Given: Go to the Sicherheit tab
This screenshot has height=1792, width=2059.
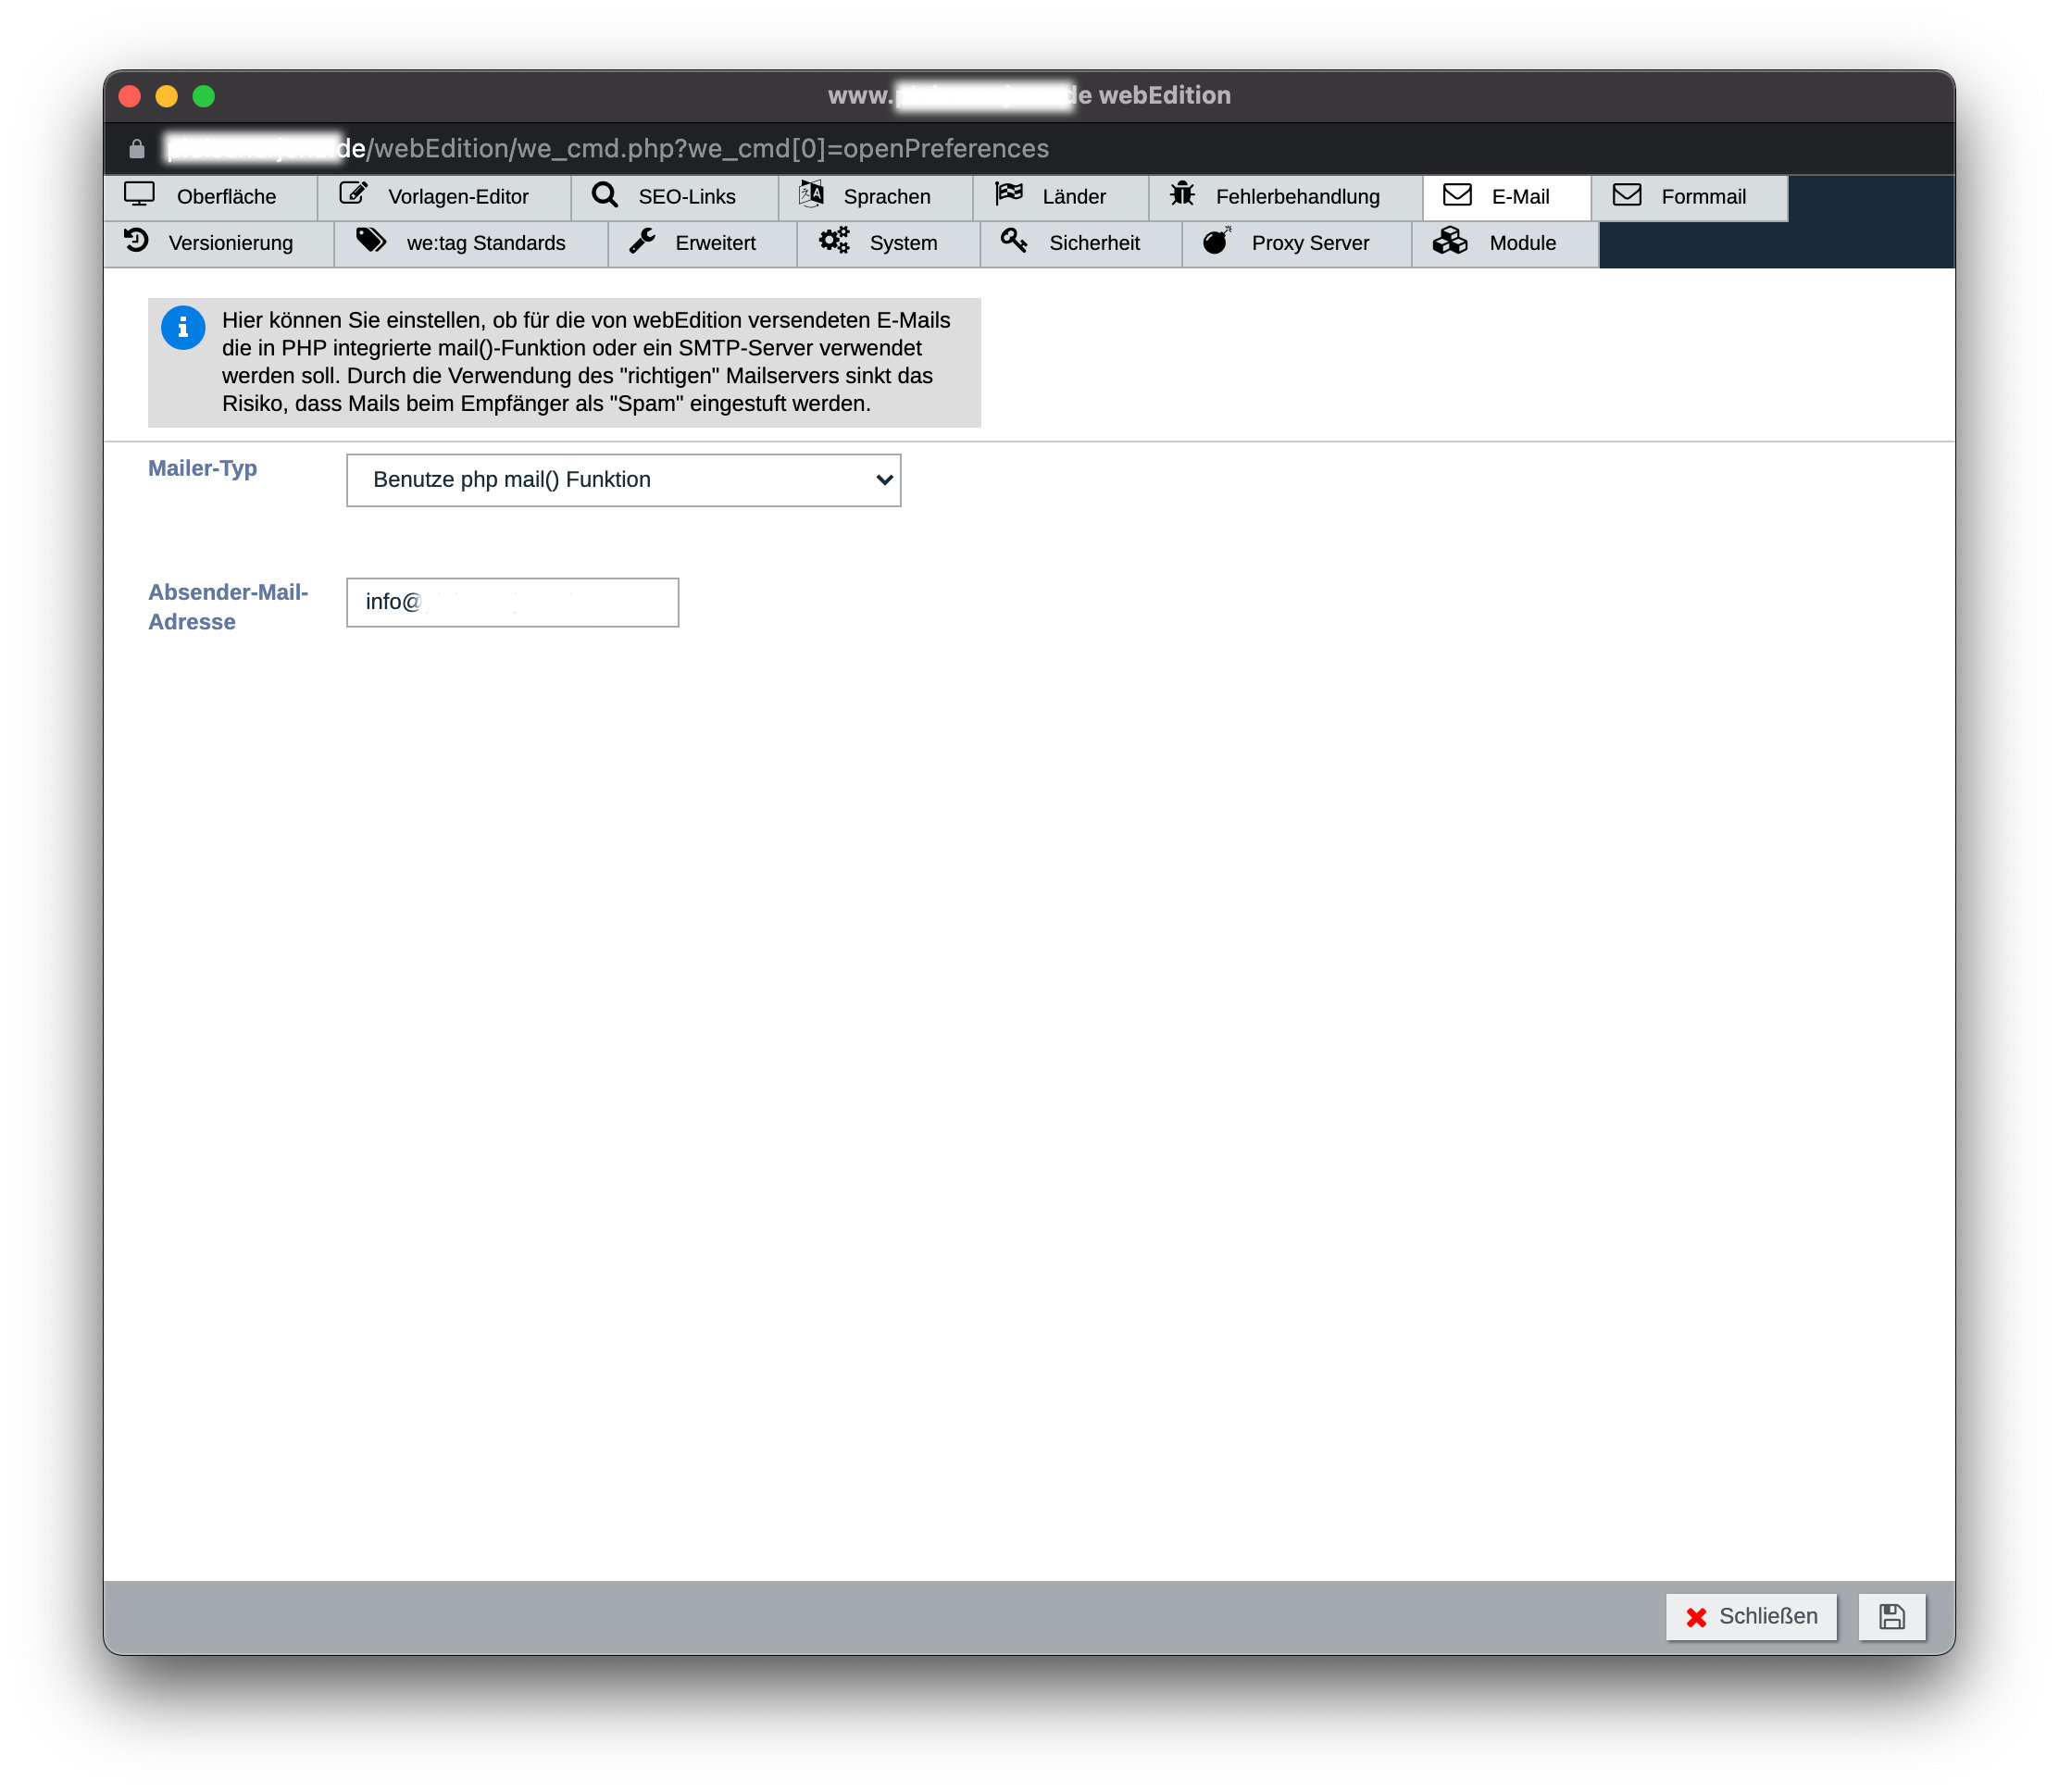Looking at the screenshot, I should (1081, 243).
